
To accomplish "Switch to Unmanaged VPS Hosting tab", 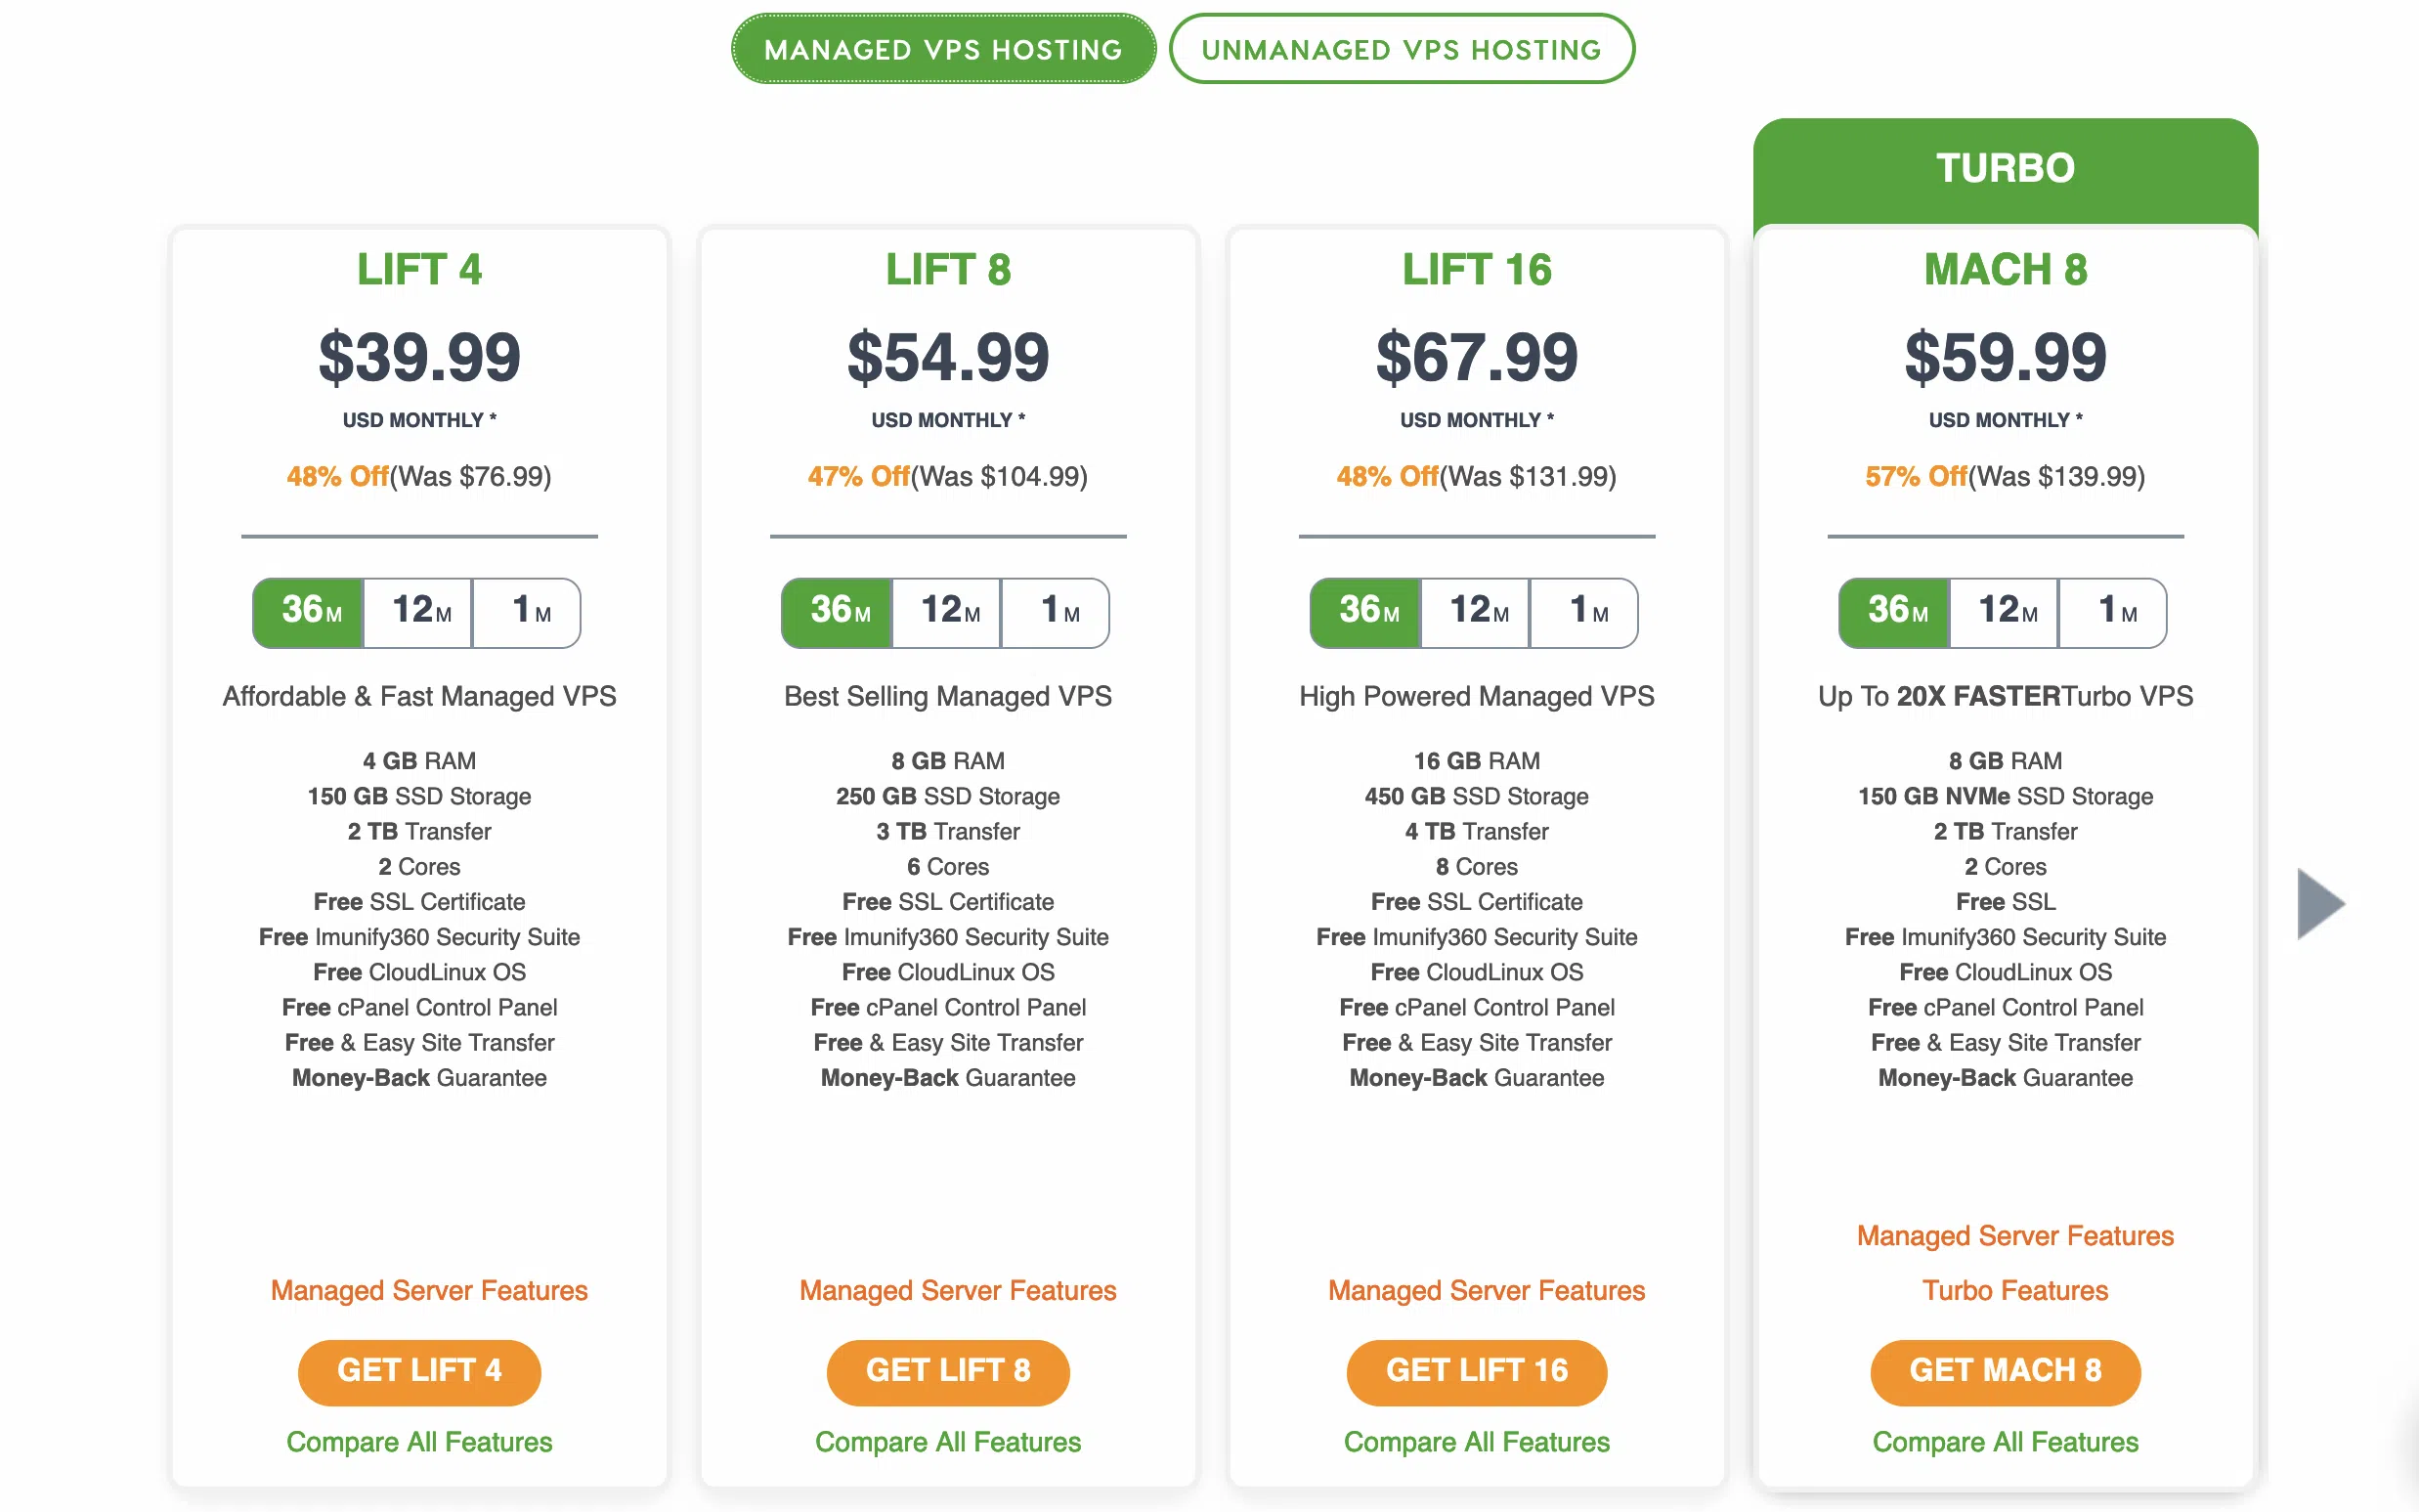I will [1400, 49].
